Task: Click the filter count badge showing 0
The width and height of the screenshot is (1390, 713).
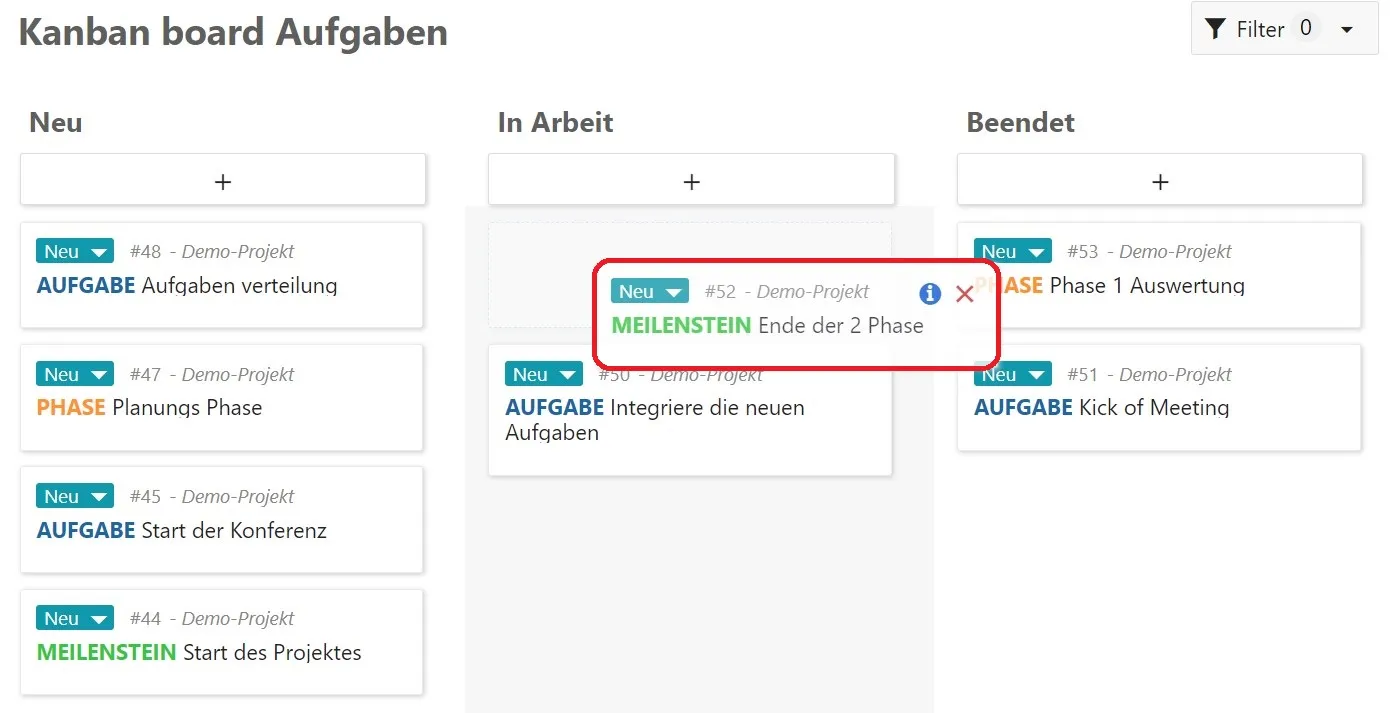Action: (x=1306, y=28)
